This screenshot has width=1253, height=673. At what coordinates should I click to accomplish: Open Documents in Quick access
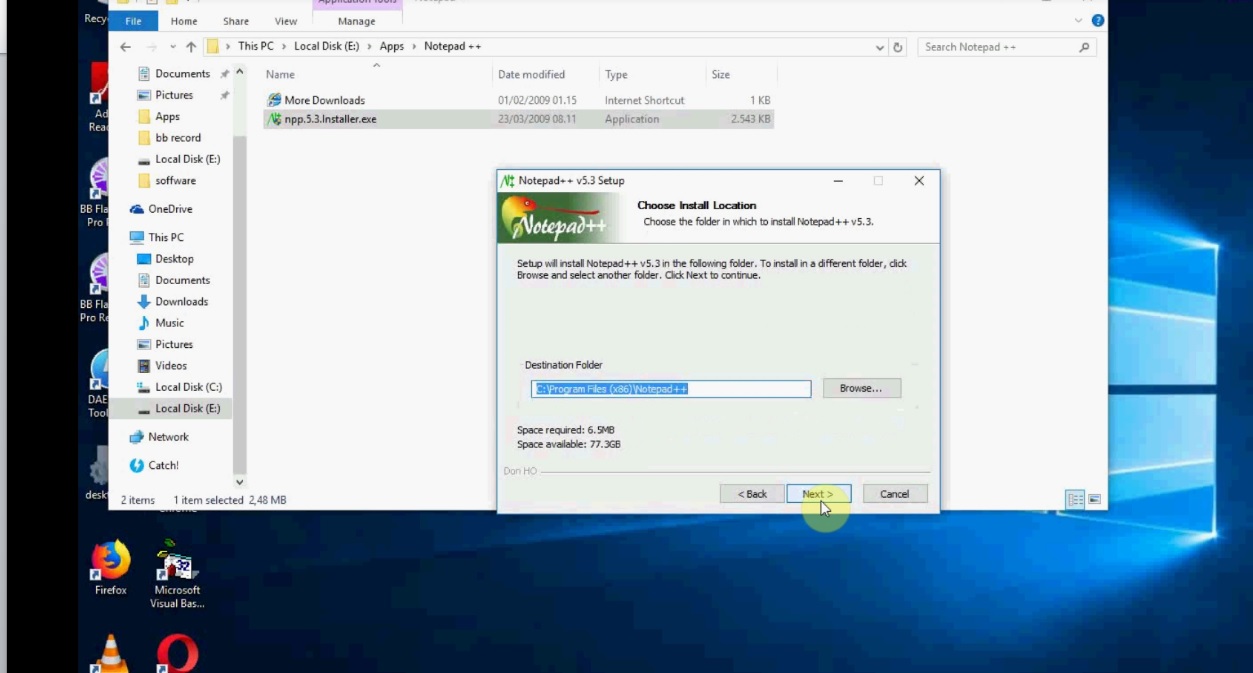182,74
